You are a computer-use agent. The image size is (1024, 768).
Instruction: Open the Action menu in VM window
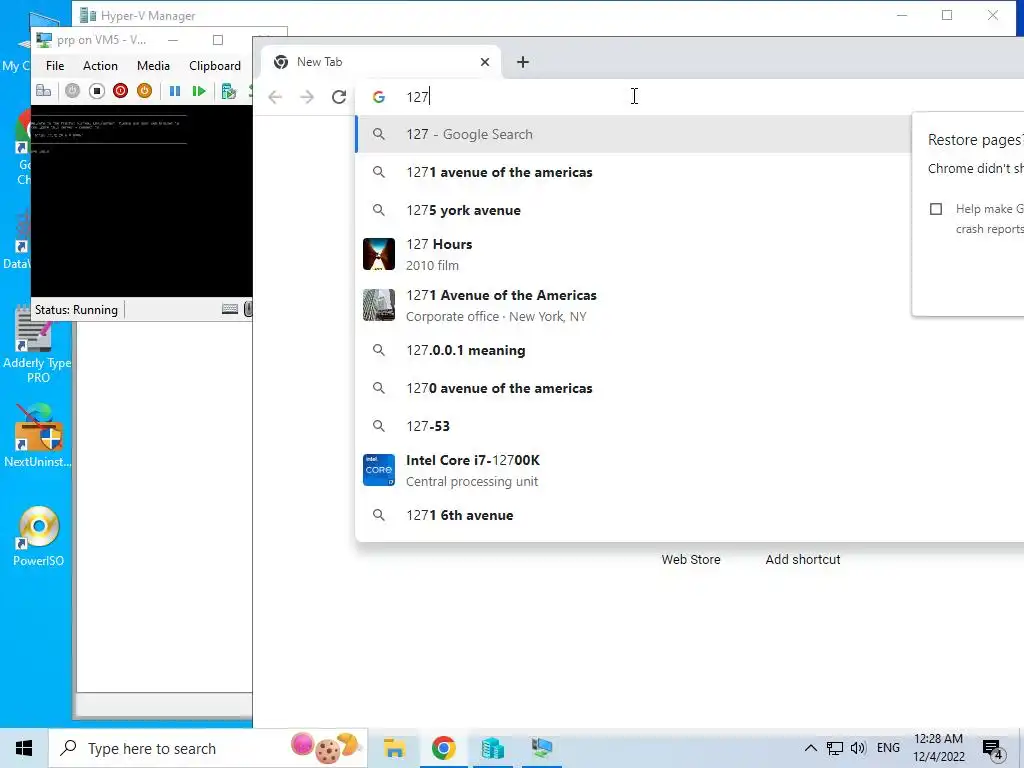tap(100, 65)
